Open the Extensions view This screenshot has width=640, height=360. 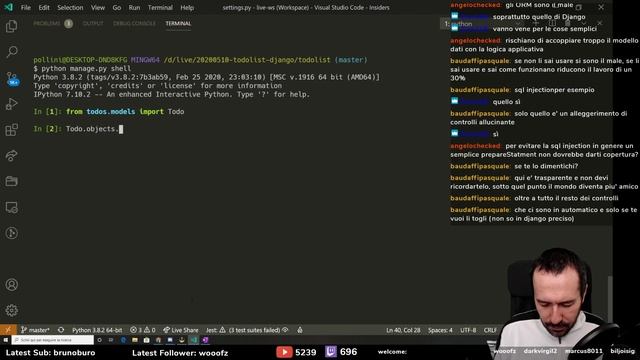pyautogui.click(x=11, y=130)
